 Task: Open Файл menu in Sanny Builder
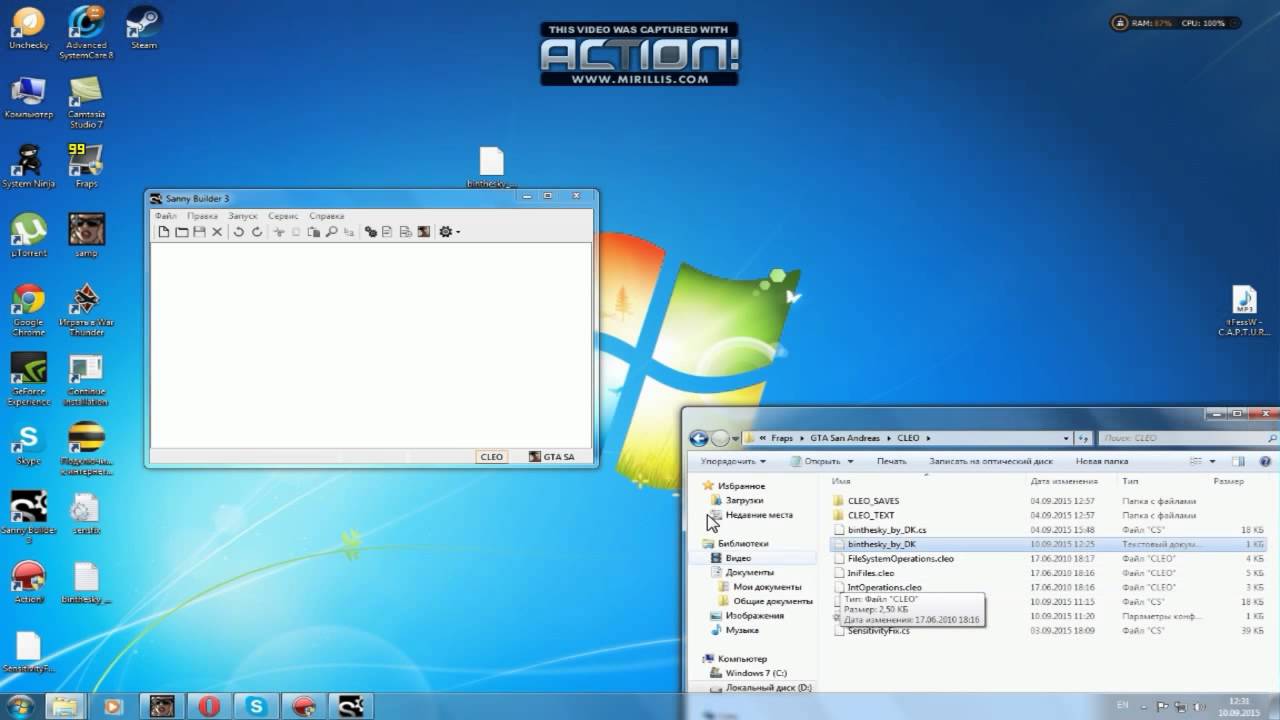pyautogui.click(x=166, y=216)
